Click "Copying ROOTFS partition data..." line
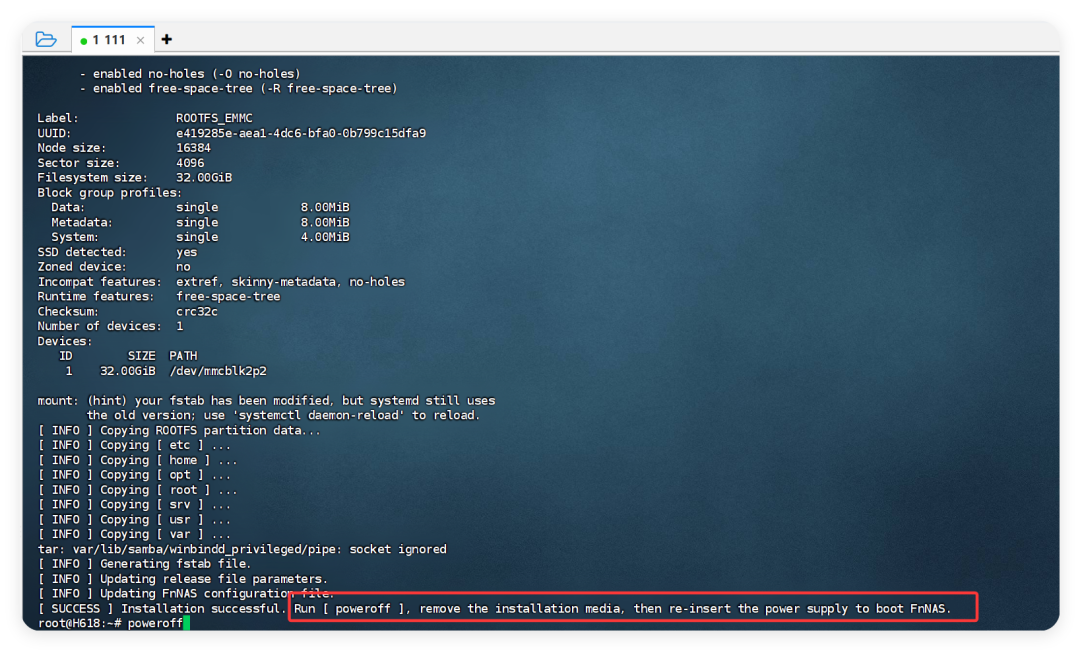The width and height of the screenshot is (1080, 651). click(179, 431)
